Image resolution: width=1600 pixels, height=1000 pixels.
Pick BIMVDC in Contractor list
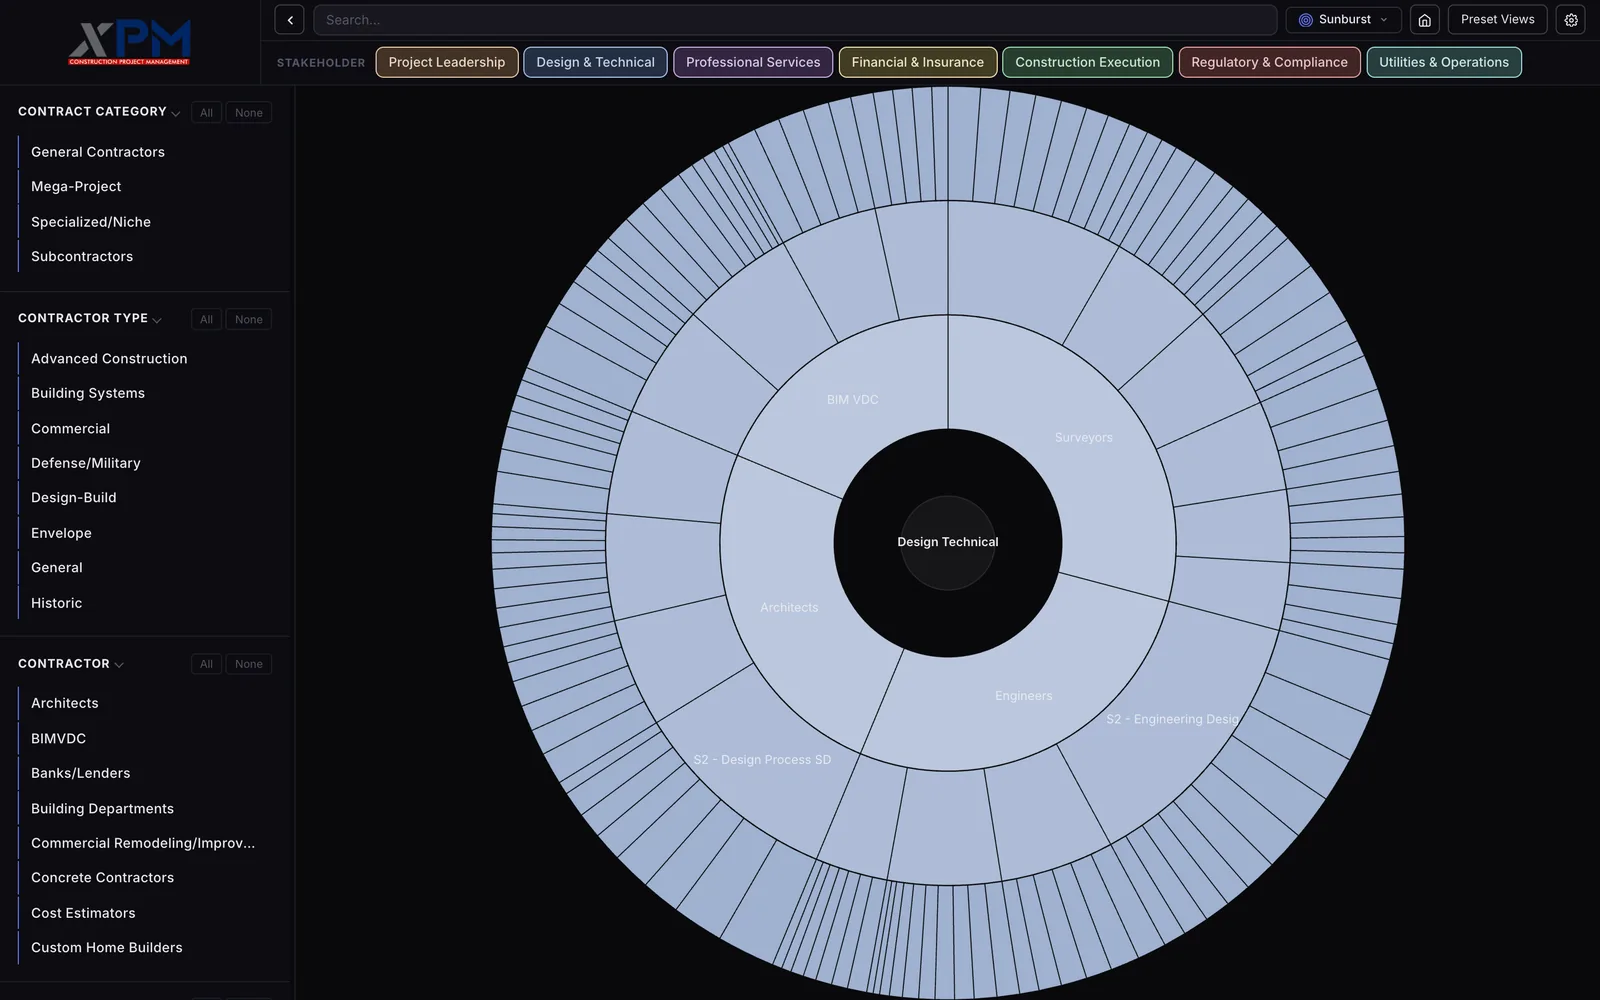59,738
